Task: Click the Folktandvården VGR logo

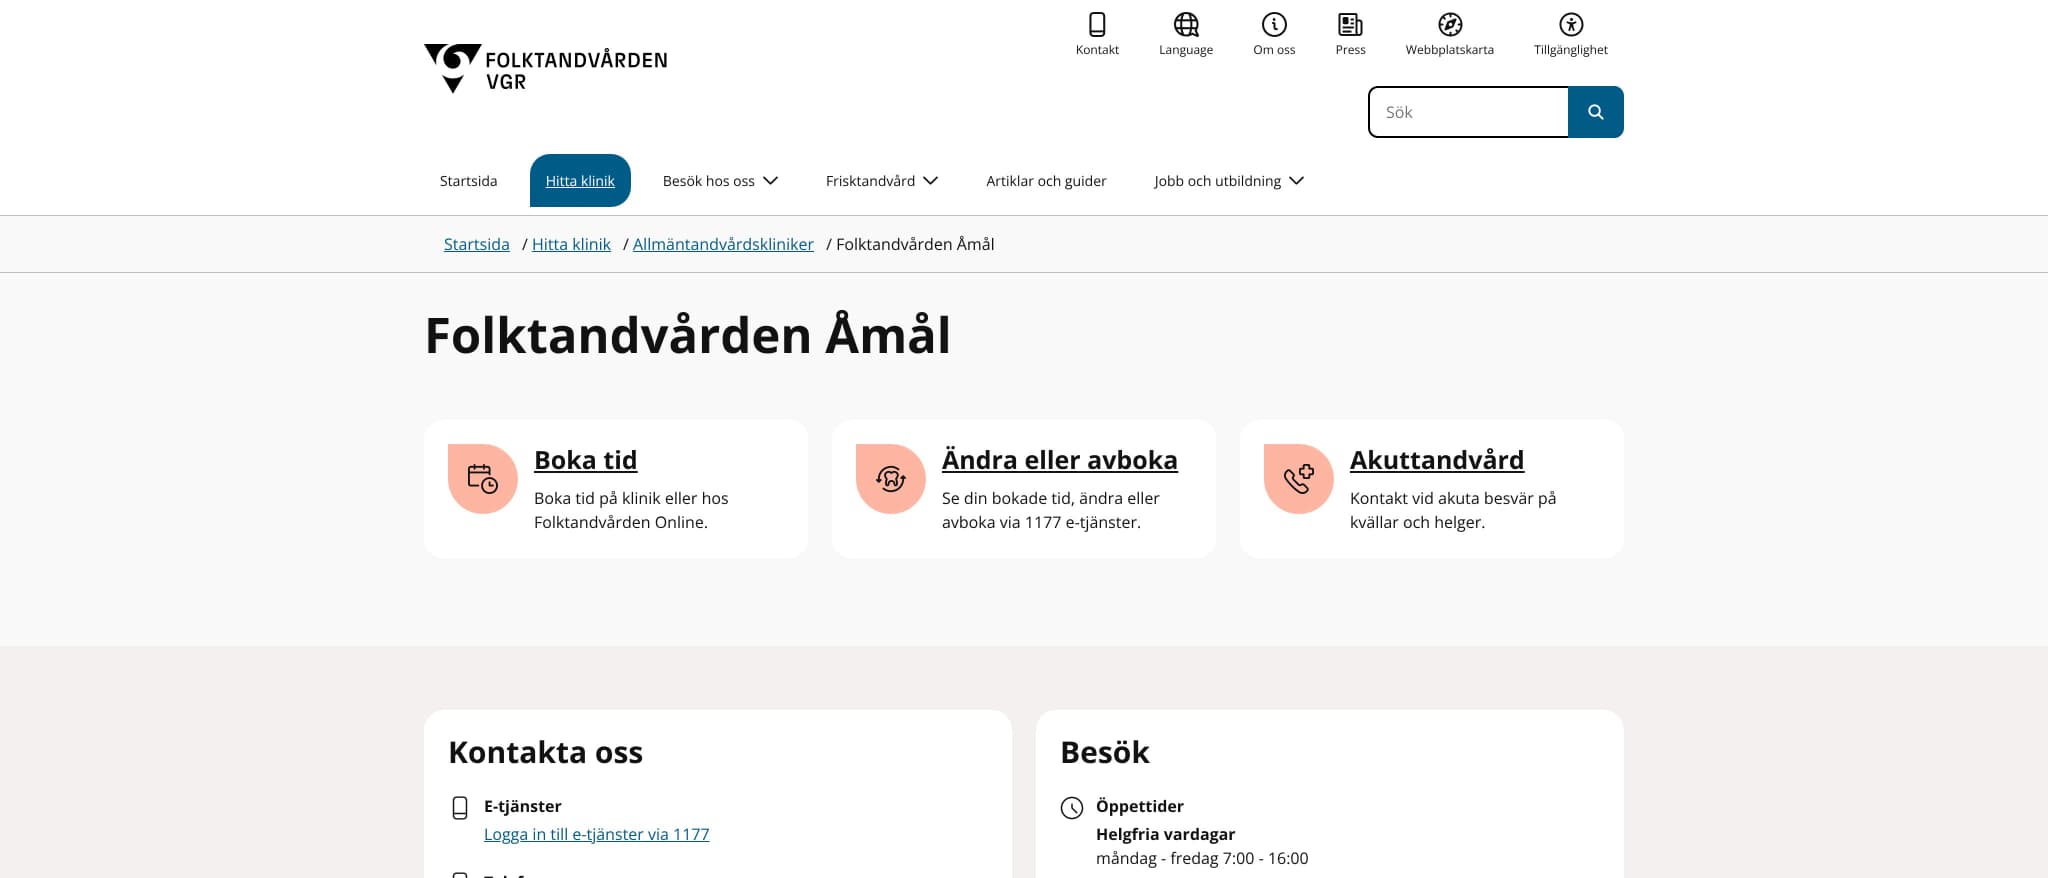Action: pos(546,68)
